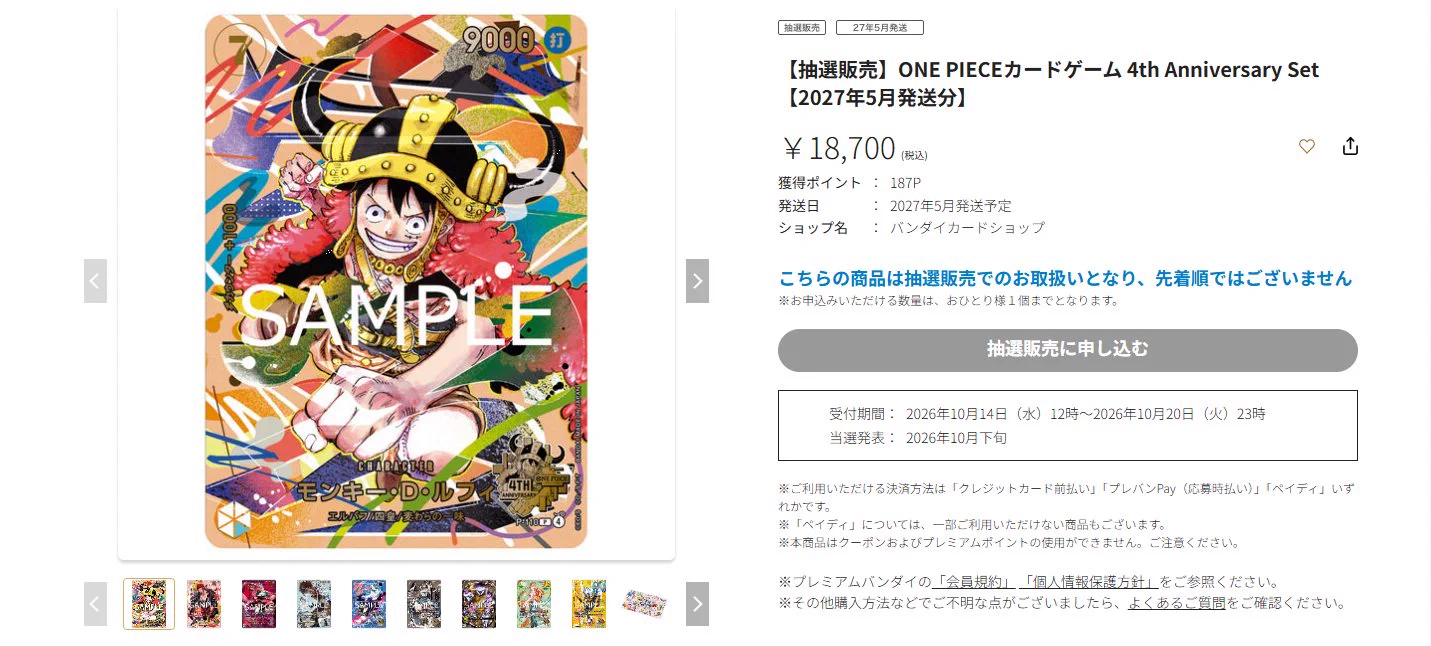The image size is (1431, 646).
Task: Add product to favorites with heart icon
Action: (1307, 147)
